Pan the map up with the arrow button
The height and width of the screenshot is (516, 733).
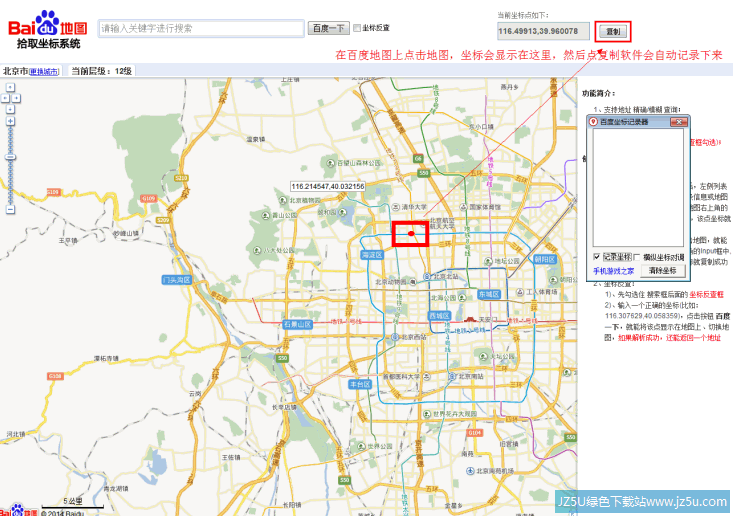click(x=10, y=87)
